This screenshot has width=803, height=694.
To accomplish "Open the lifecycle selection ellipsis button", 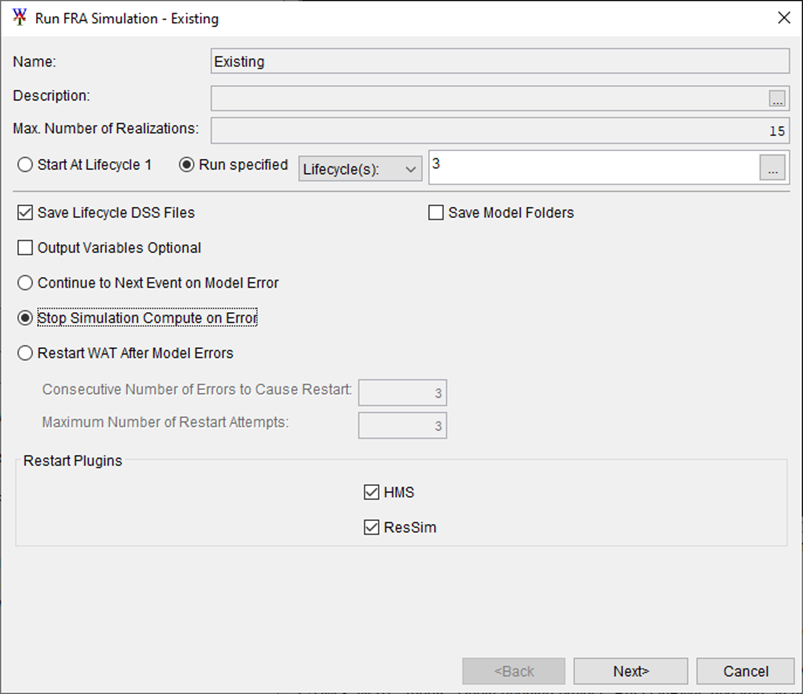I will coord(772,168).
